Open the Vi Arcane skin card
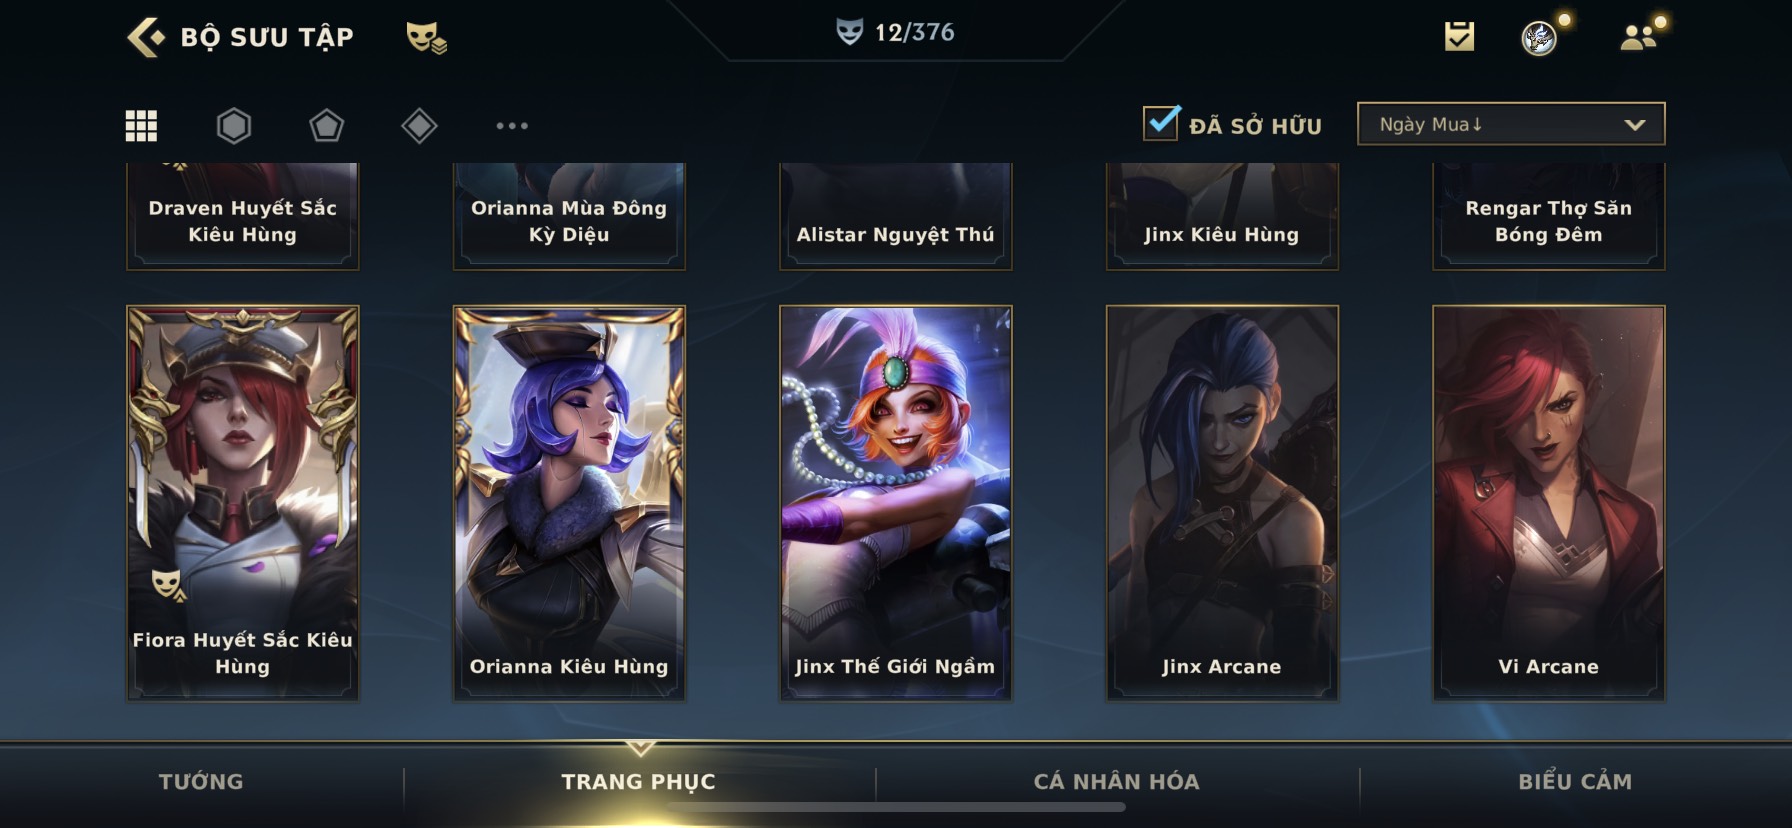 pyautogui.click(x=1549, y=503)
